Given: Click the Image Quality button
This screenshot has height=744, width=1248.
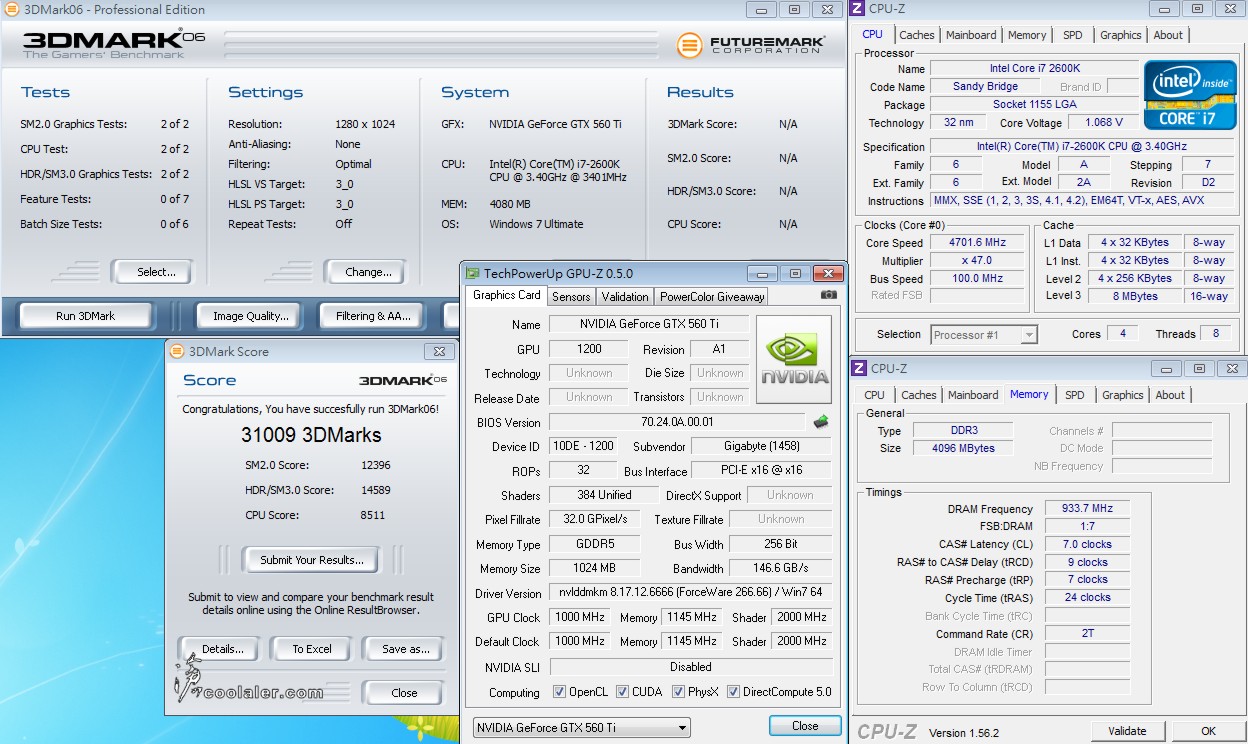Looking at the screenshot, I should click(x=250, y=316).
